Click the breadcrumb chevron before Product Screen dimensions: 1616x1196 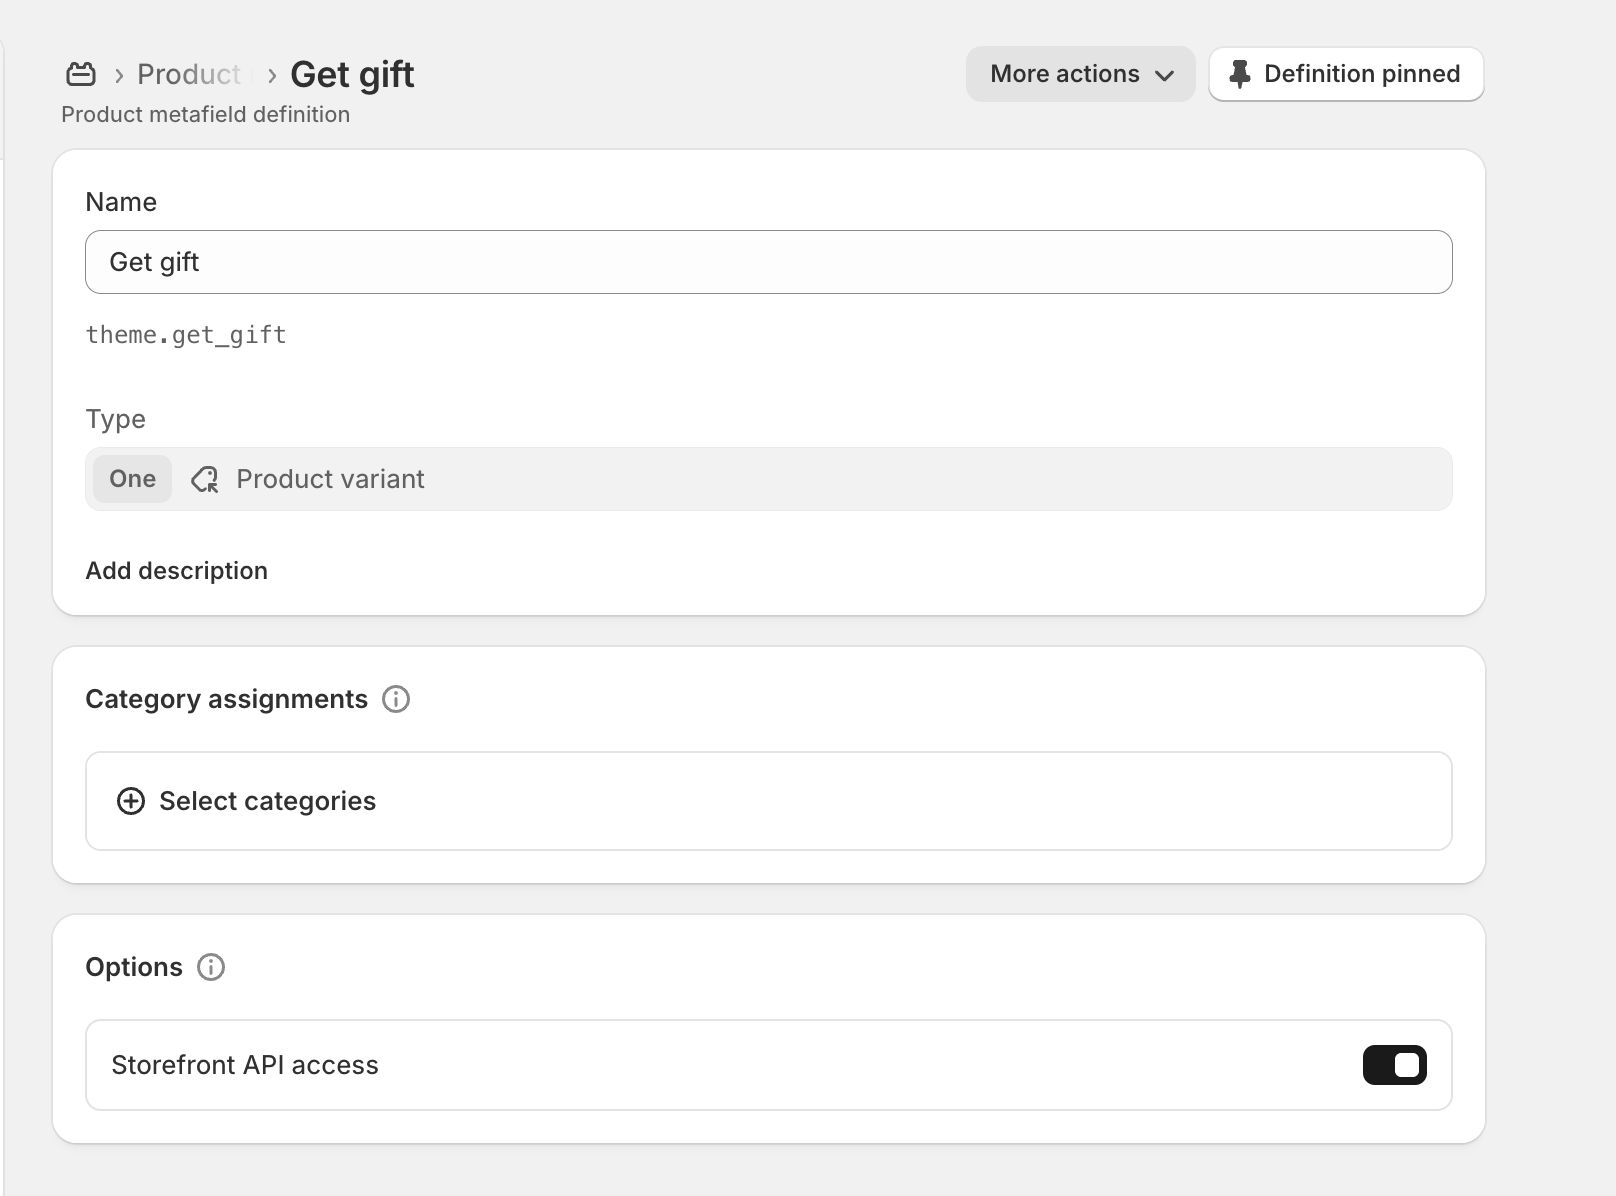(x=119, y=75)
